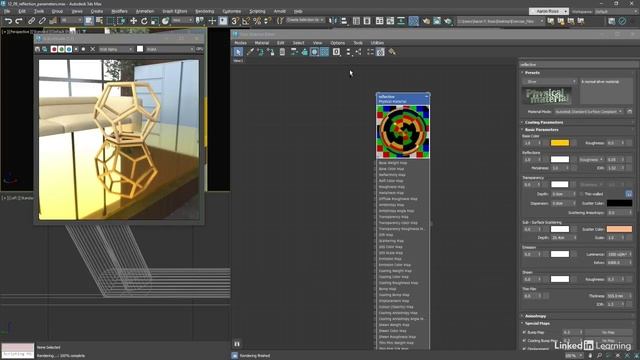
Task: Click Lay Out All nodes icon
Action: pos(348,52)
